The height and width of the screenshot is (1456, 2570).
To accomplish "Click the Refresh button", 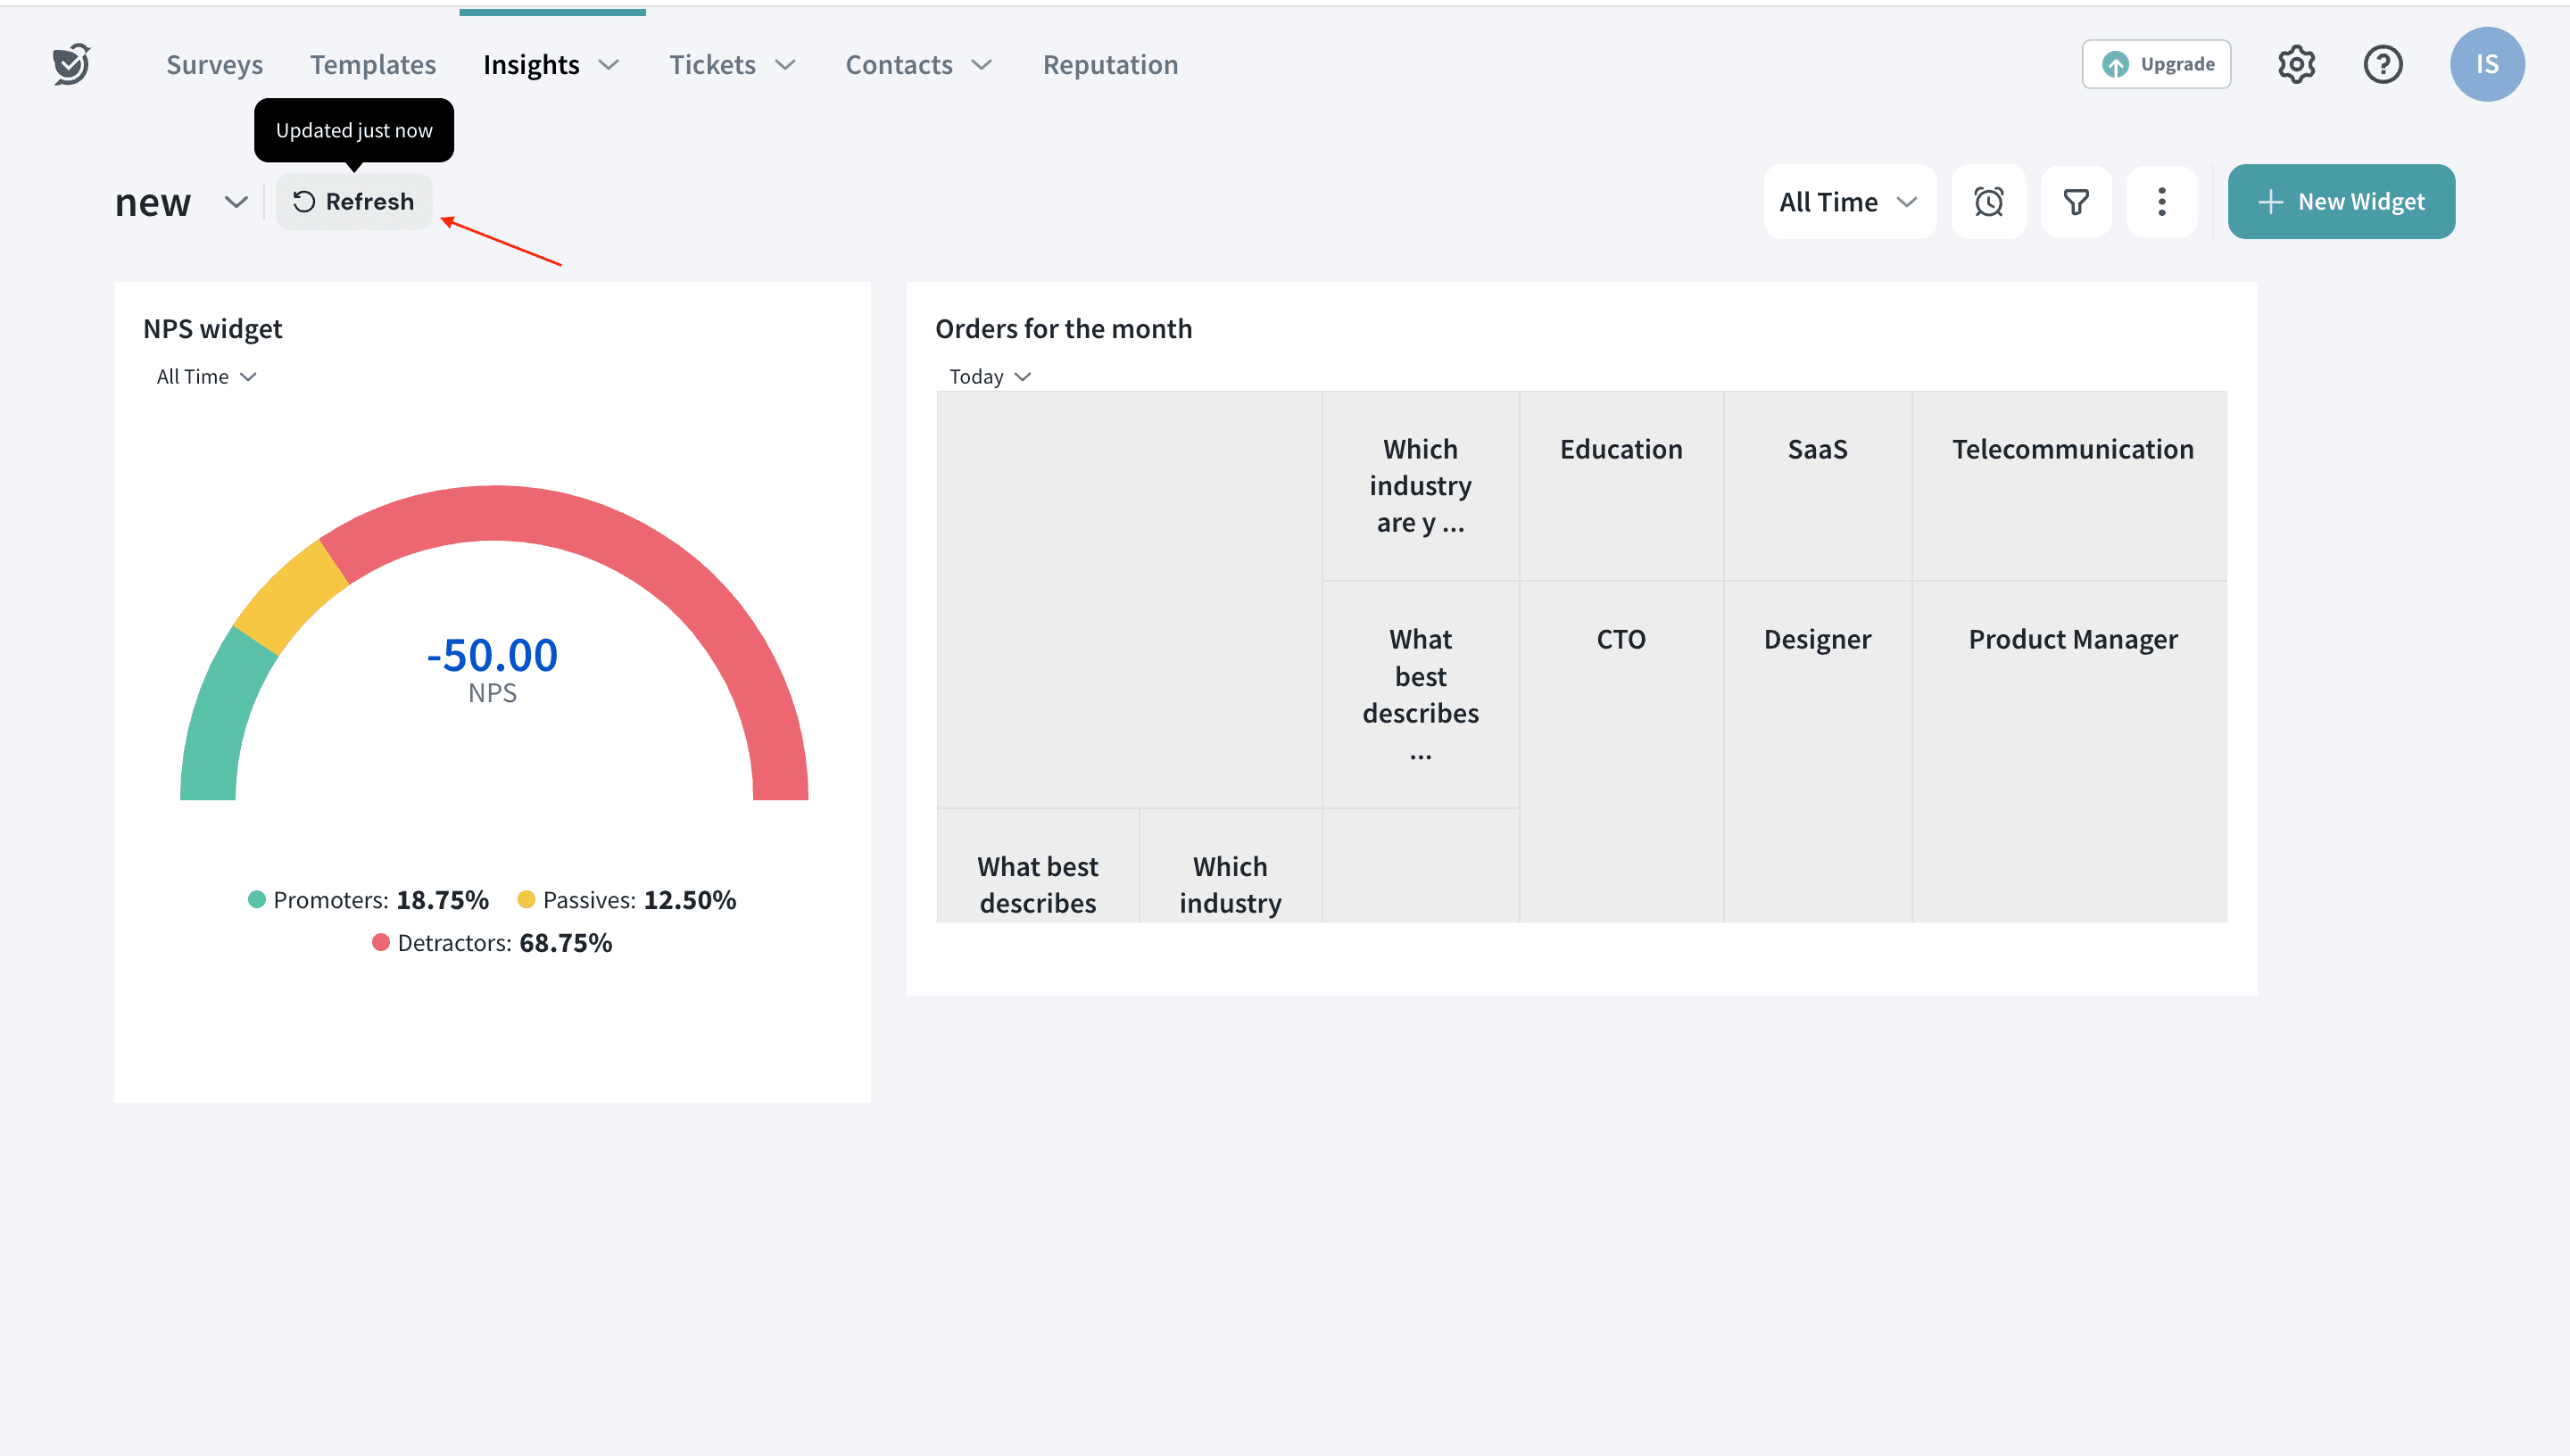I will [x=354, y=202].
